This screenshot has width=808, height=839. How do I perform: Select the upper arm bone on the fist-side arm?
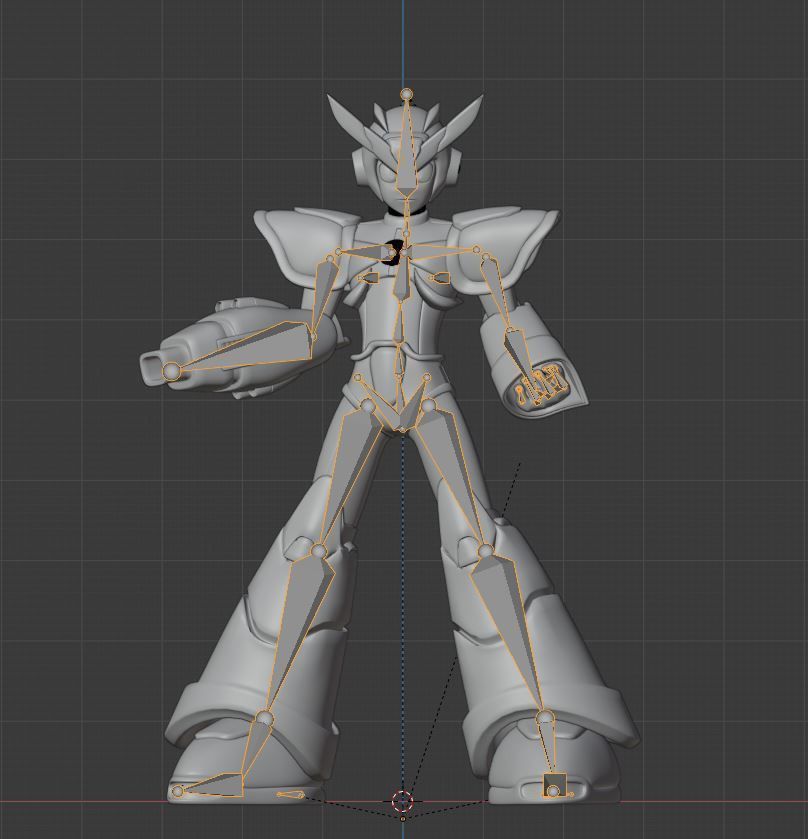coord(496,292)
